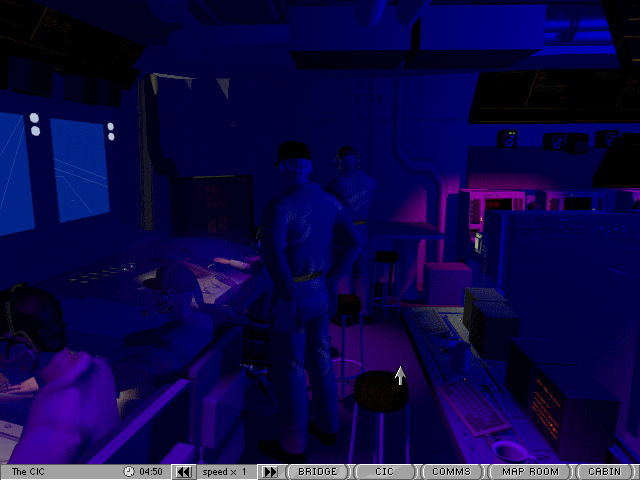Click the fast-forward speed arrows button
The image size is (640, 480).
pos(270,472)
